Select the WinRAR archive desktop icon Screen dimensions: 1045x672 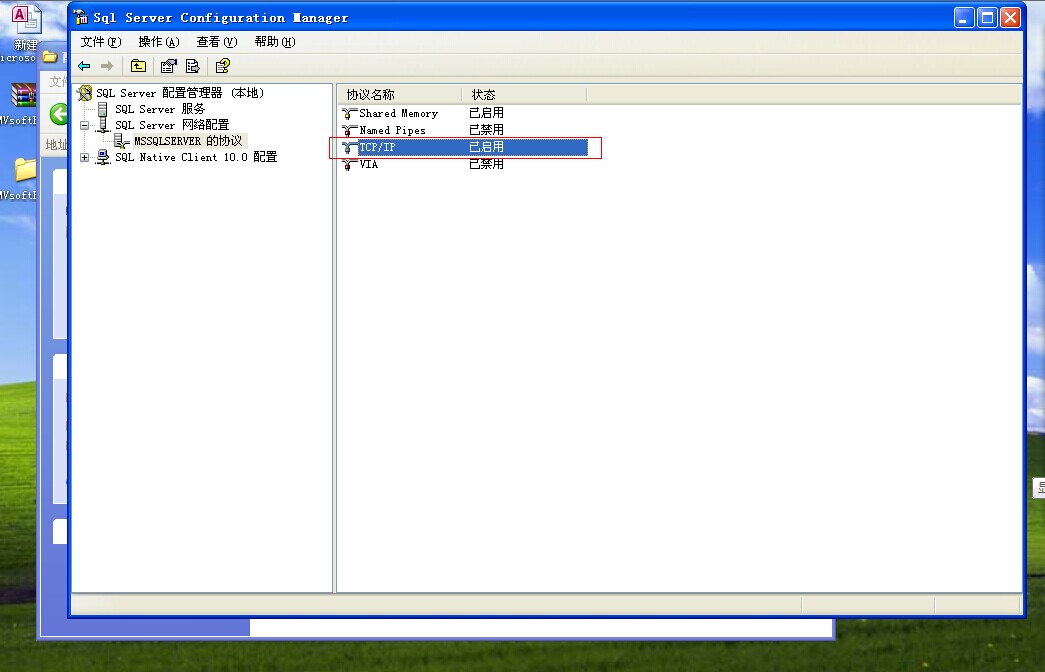click(x=22, y=95)
